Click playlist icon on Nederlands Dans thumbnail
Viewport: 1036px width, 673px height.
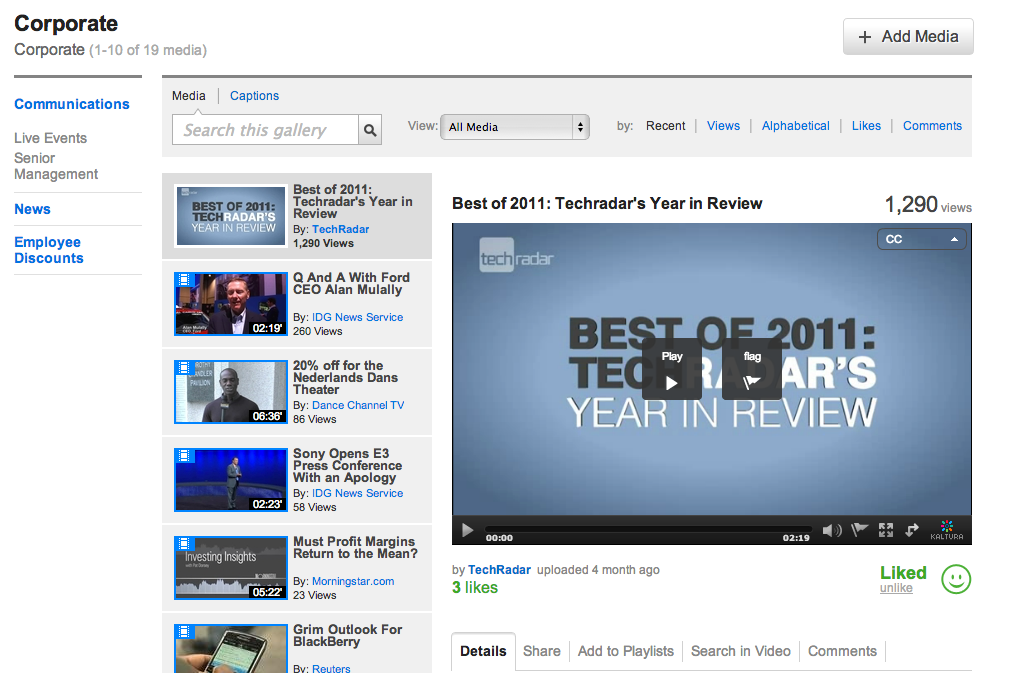pyautogui.click(x=184, y=367)
